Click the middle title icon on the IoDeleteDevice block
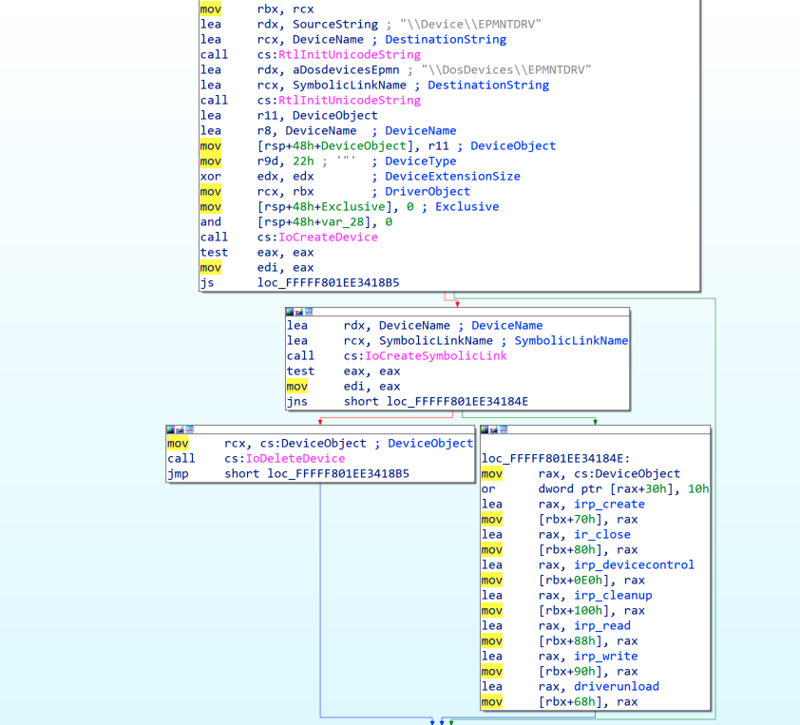 click(x=179, y=430)
